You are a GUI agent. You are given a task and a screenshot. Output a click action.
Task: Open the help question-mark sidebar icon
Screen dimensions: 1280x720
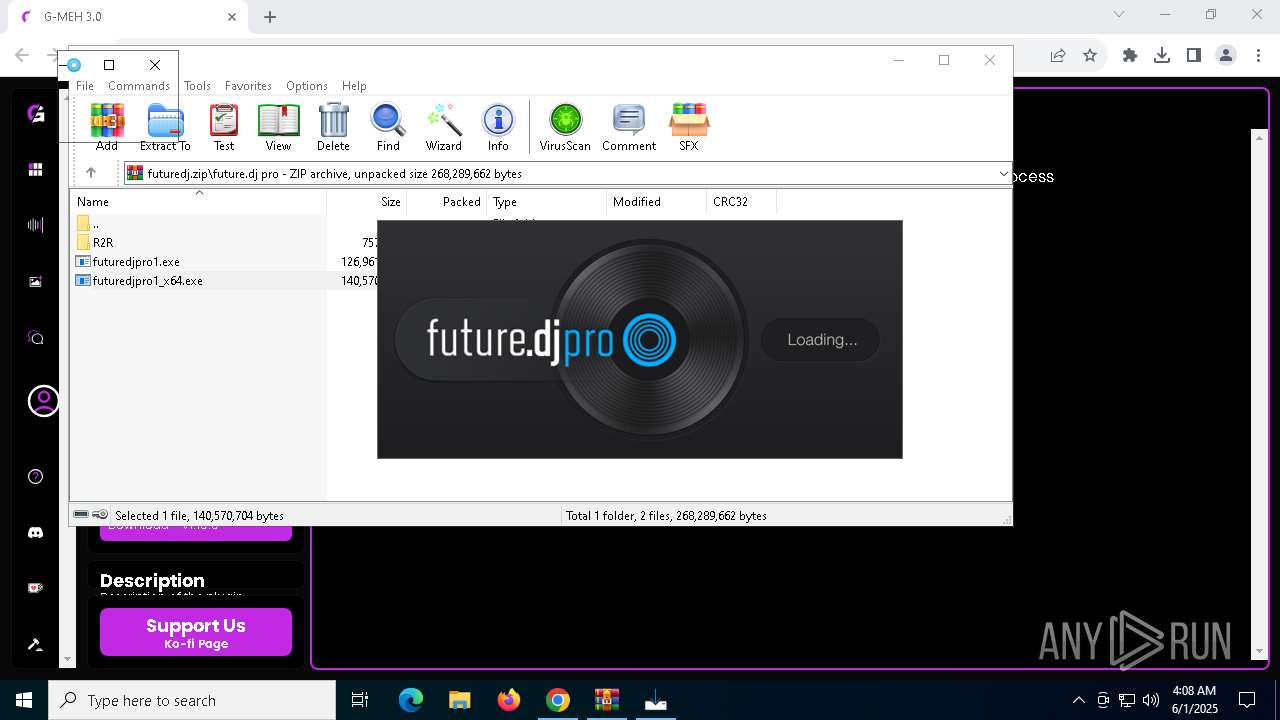(x=36, y=476)
